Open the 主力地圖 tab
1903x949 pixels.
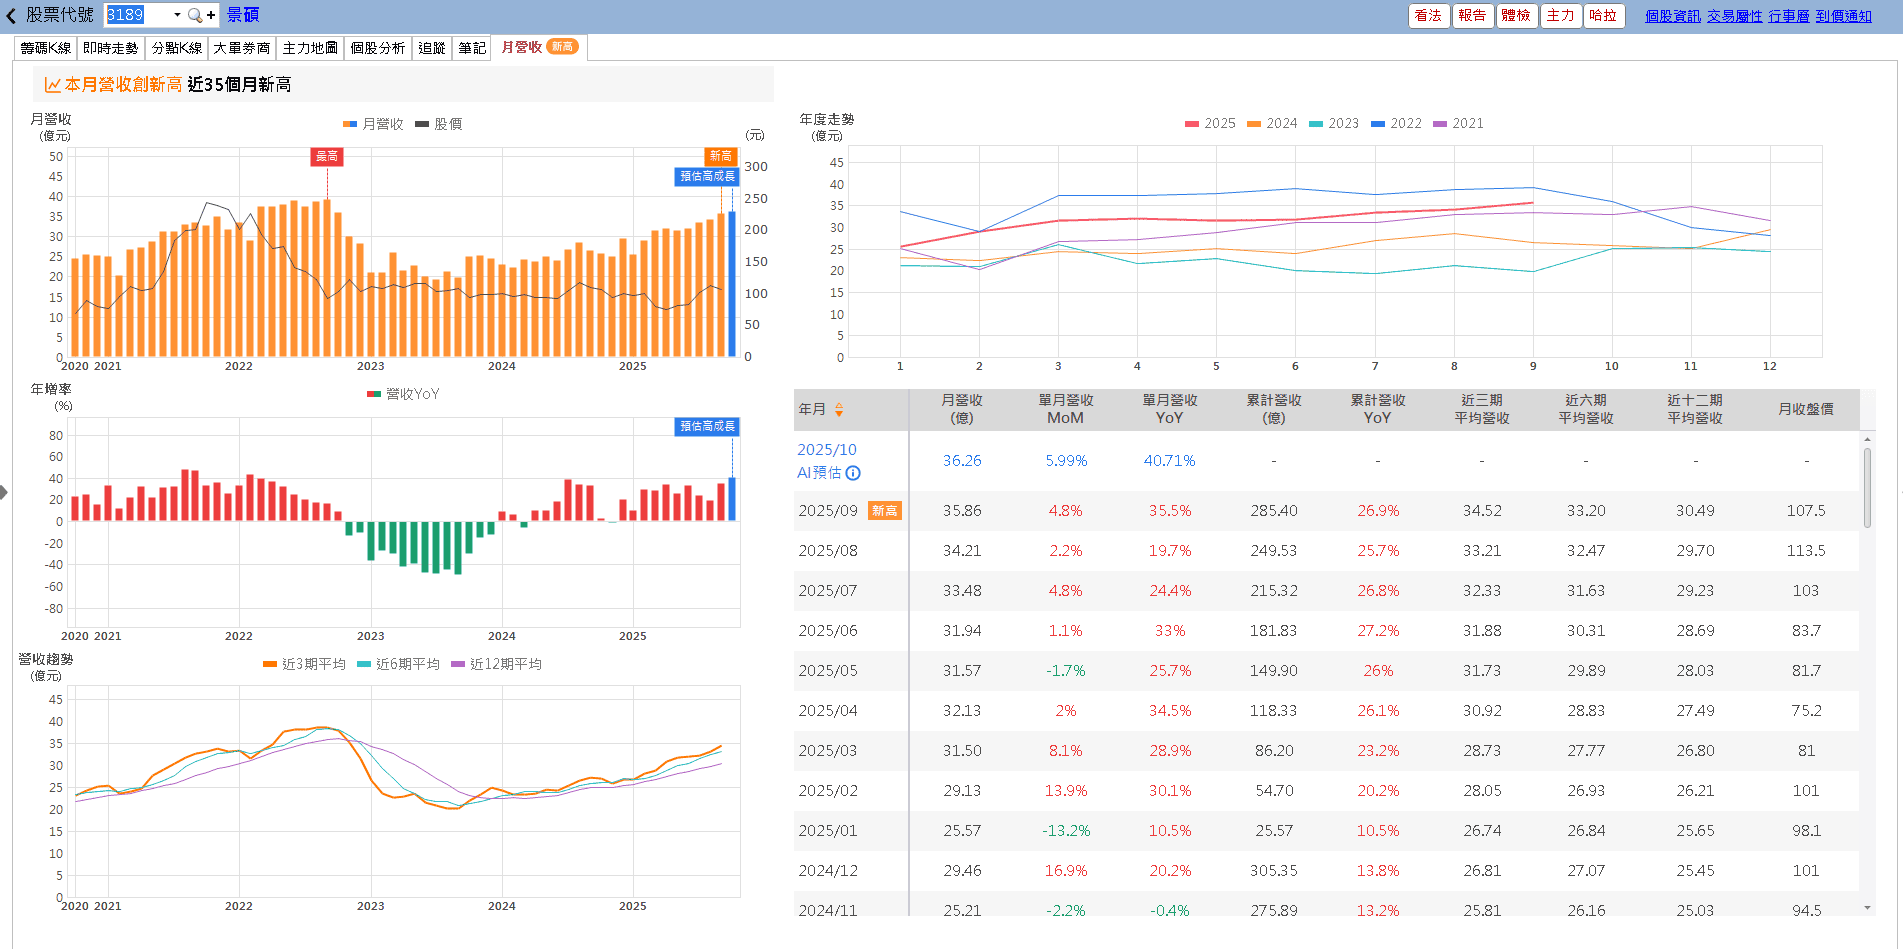[310, 48]
